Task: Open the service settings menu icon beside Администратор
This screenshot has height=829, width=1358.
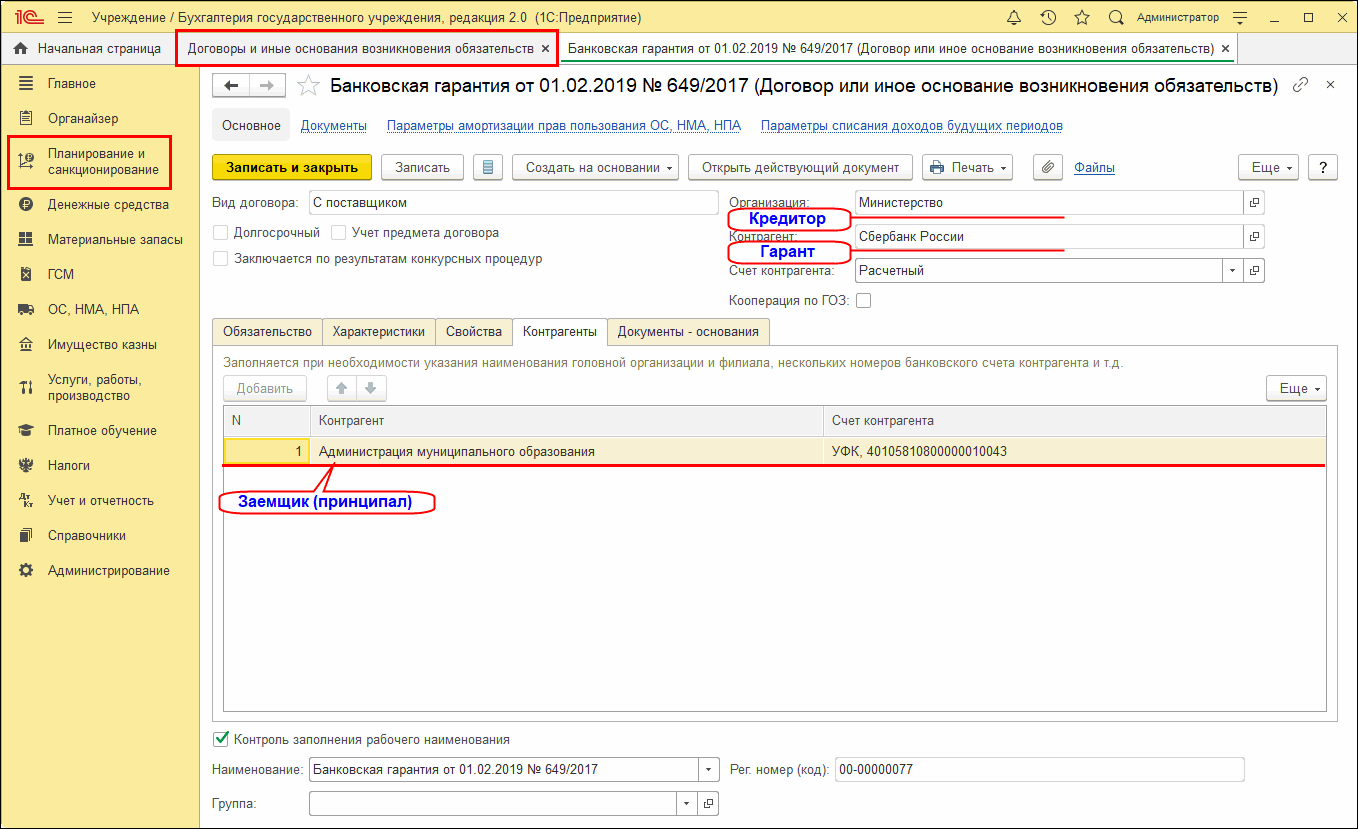Action: [1240, 17]
